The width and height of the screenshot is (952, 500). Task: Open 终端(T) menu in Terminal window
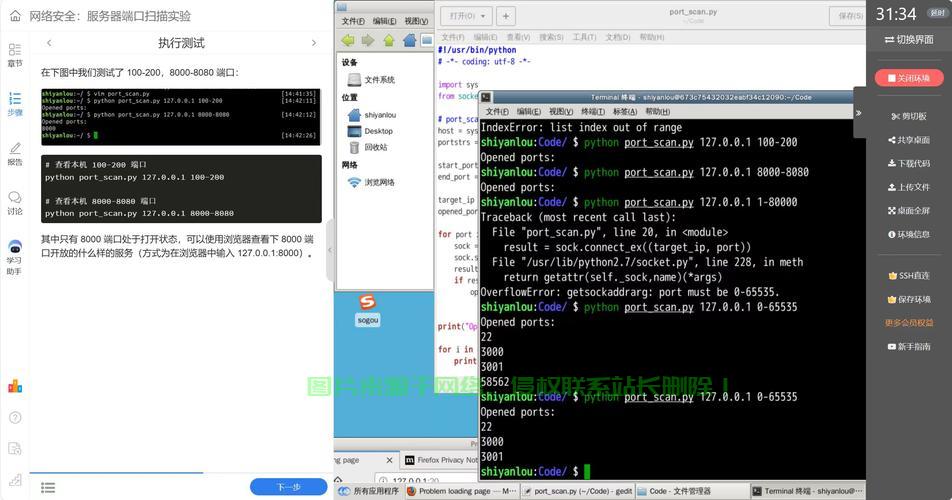[593, 112]
